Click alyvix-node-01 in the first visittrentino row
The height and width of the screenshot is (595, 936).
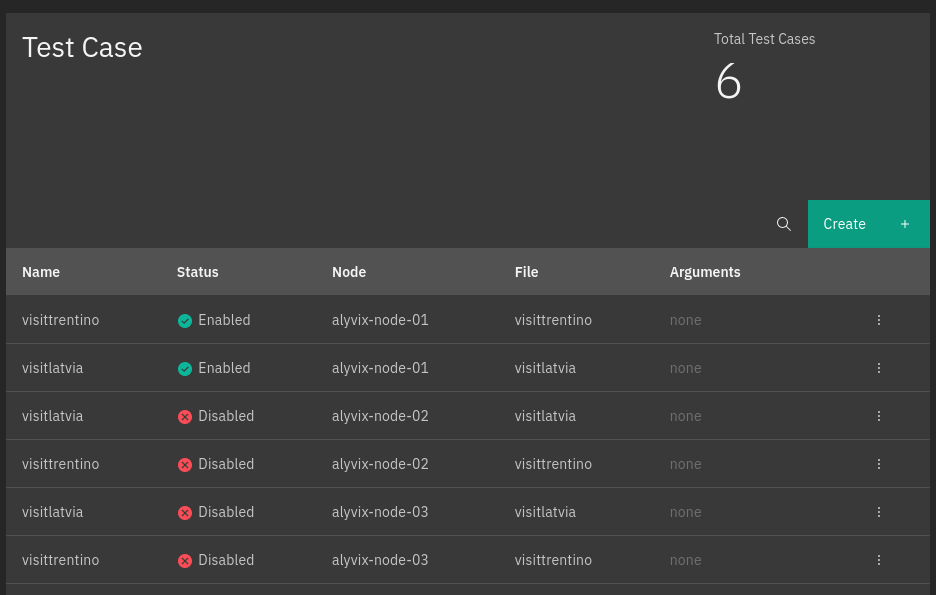(x=380, y=320)
